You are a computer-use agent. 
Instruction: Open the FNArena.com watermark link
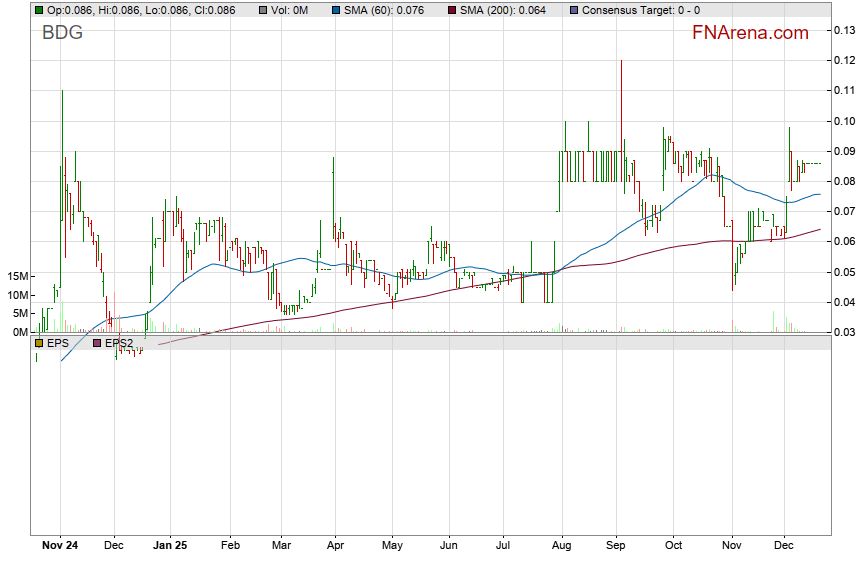tap(750, 33)
